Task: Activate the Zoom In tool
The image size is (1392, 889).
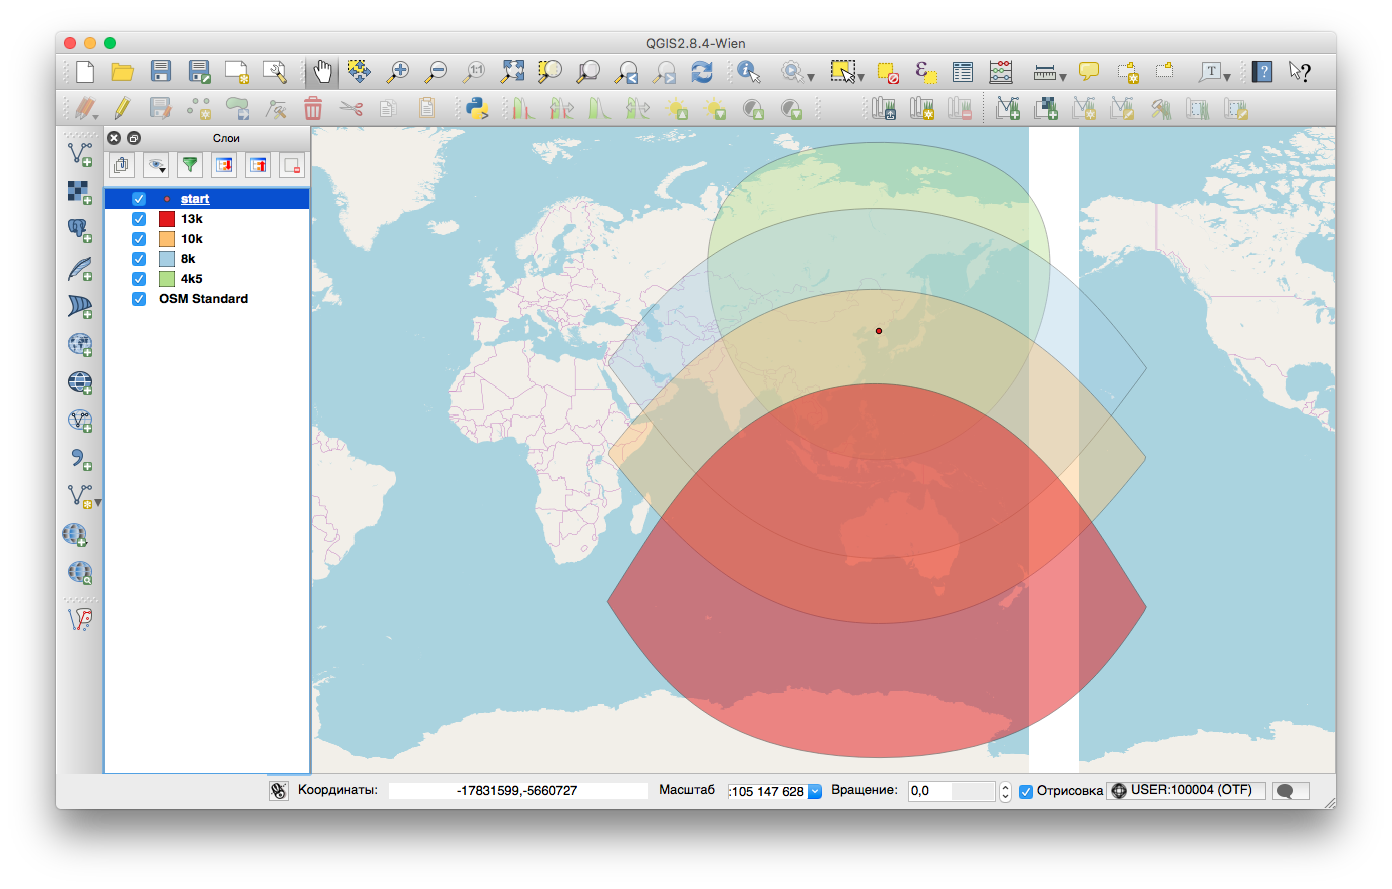Action: (399, 71)
